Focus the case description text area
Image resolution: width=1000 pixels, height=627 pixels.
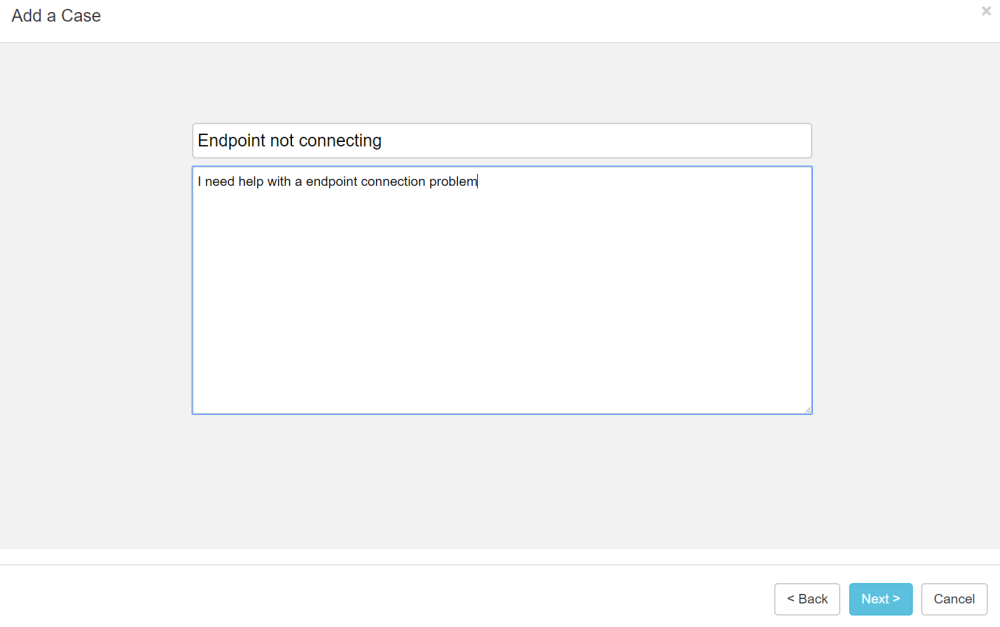click(502, 290)
